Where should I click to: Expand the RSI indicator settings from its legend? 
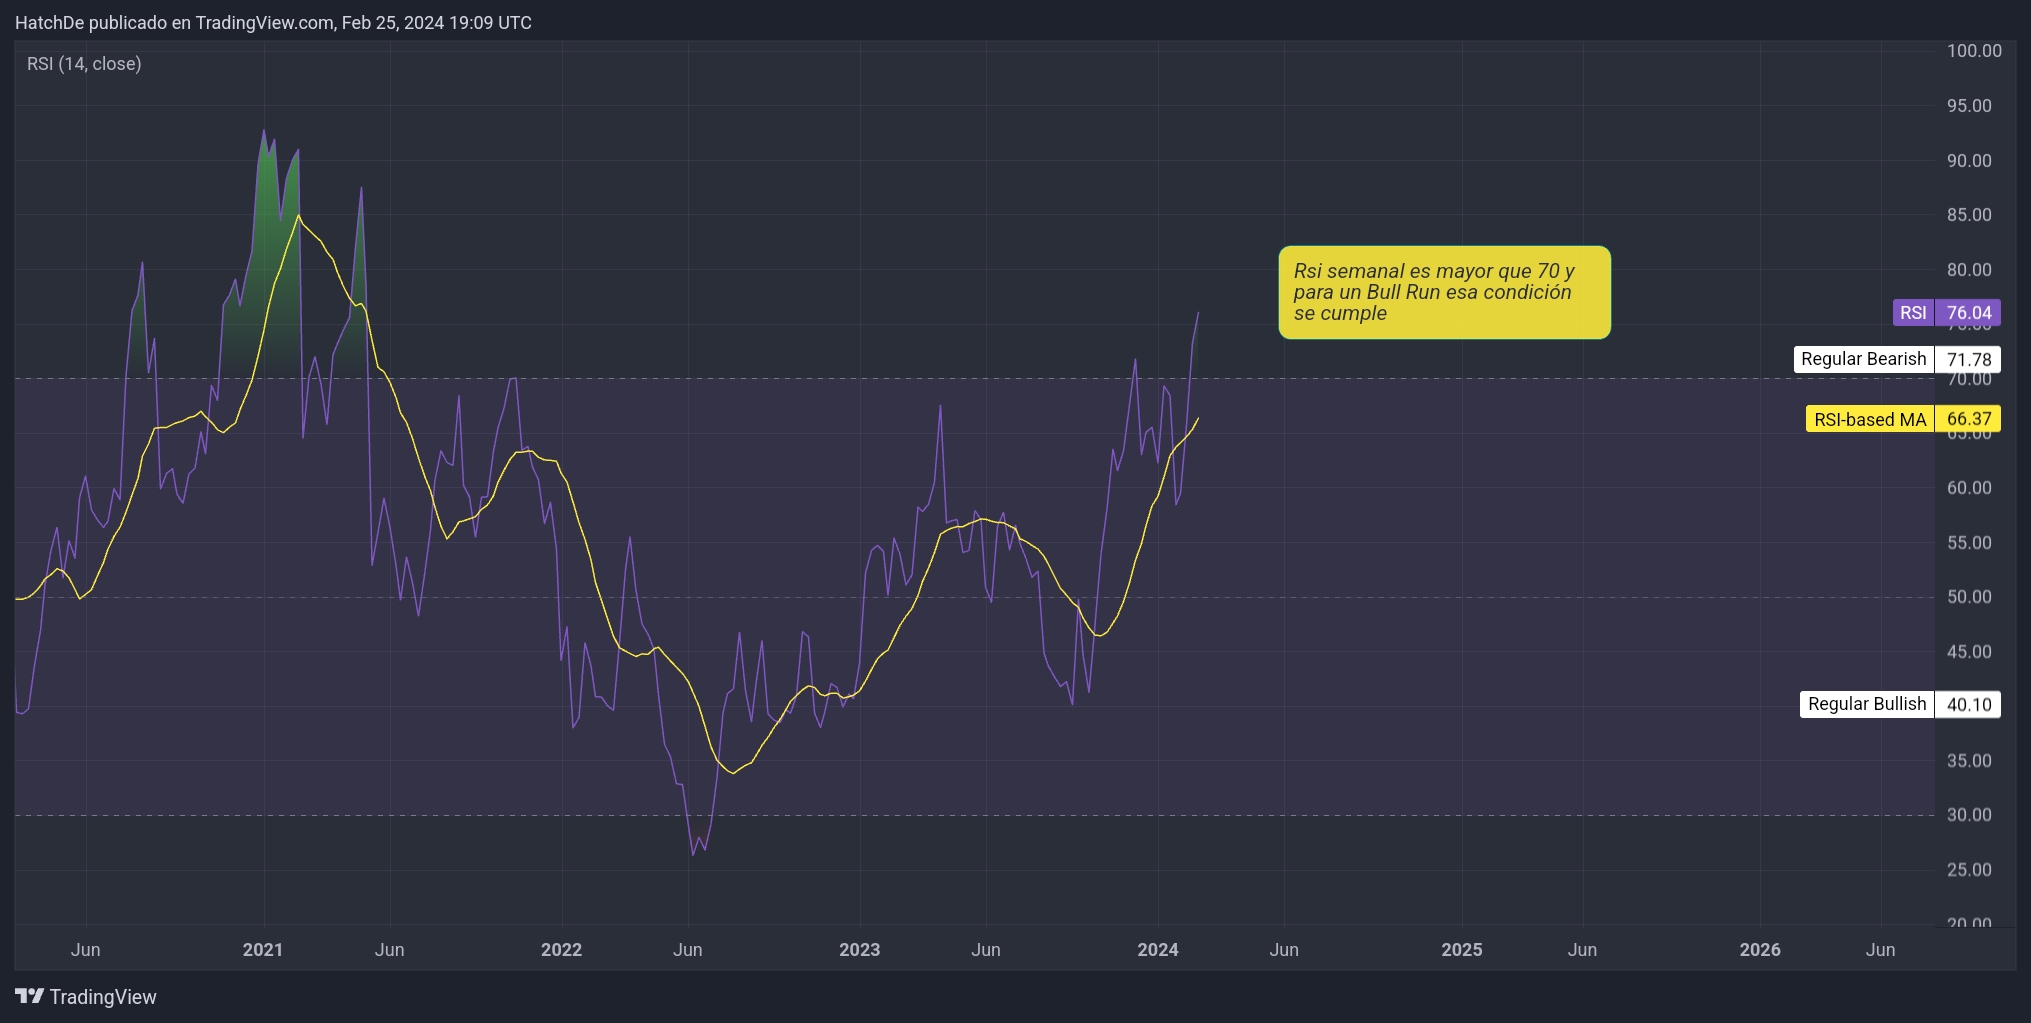pyautogui.click(x=84, y=63)
